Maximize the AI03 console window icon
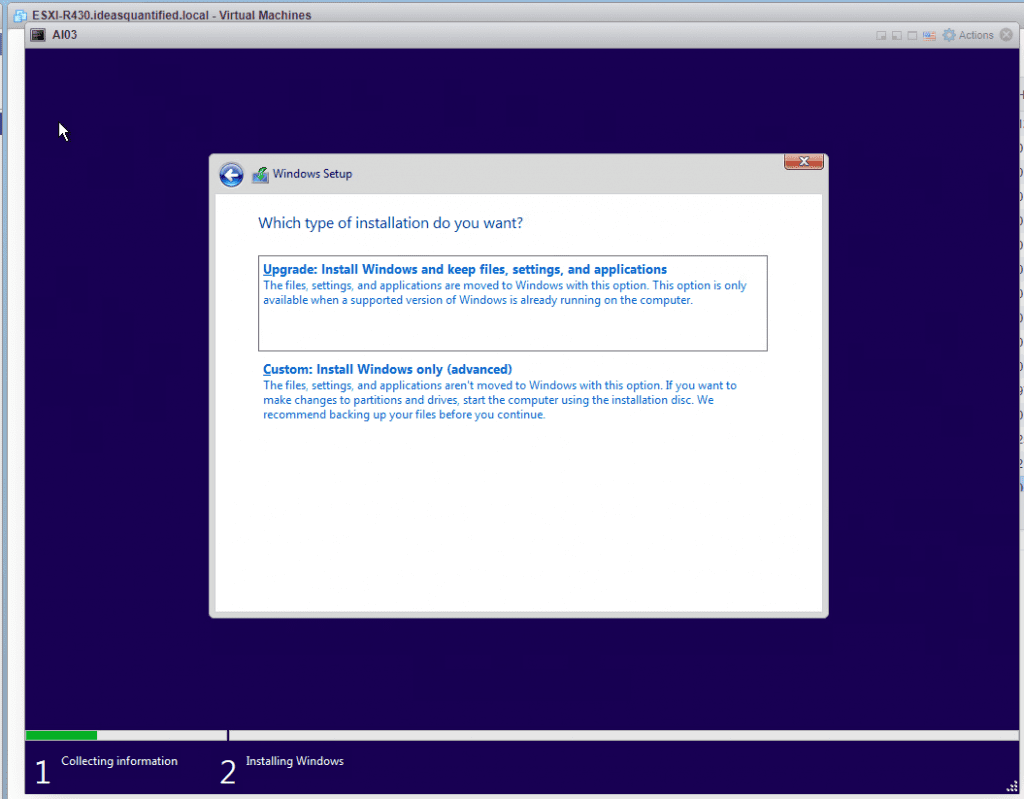 click(912, 36)
